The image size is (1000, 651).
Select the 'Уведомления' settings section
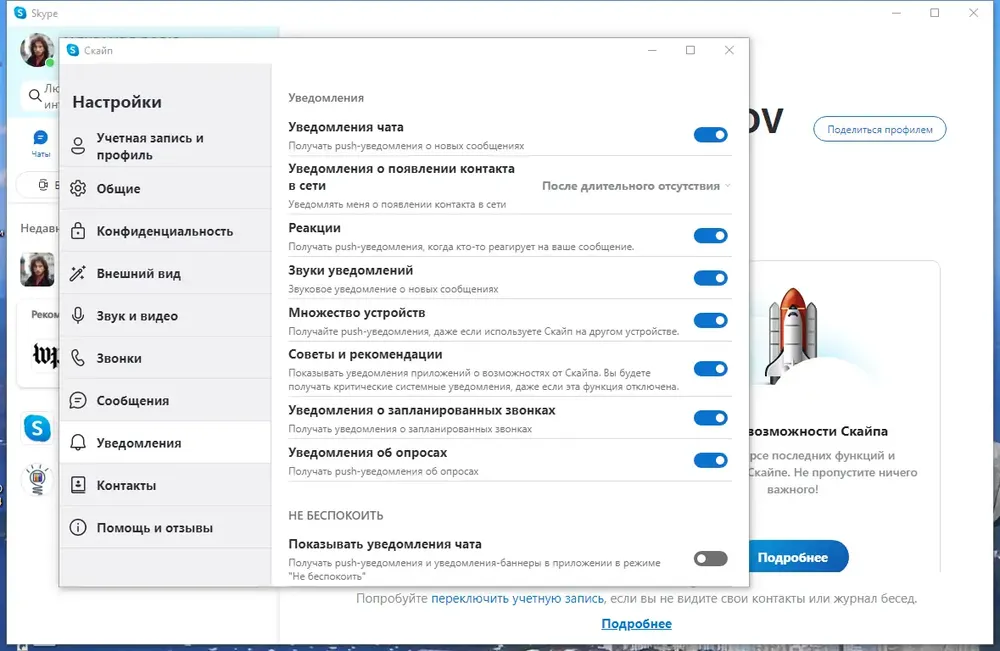pos(165,443)
